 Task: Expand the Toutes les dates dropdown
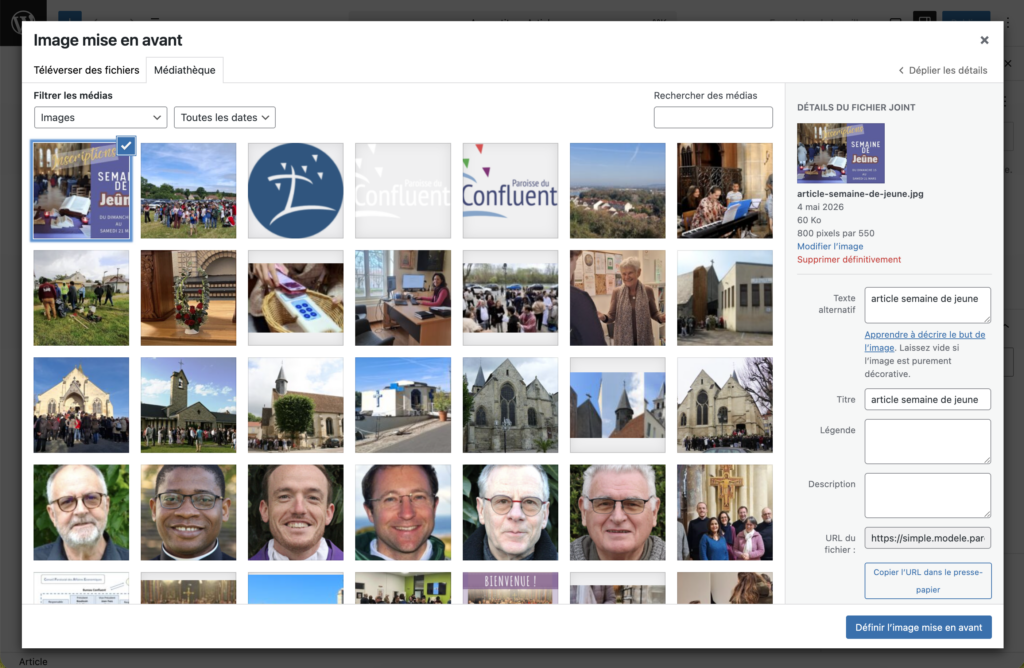tap(225, 118)
